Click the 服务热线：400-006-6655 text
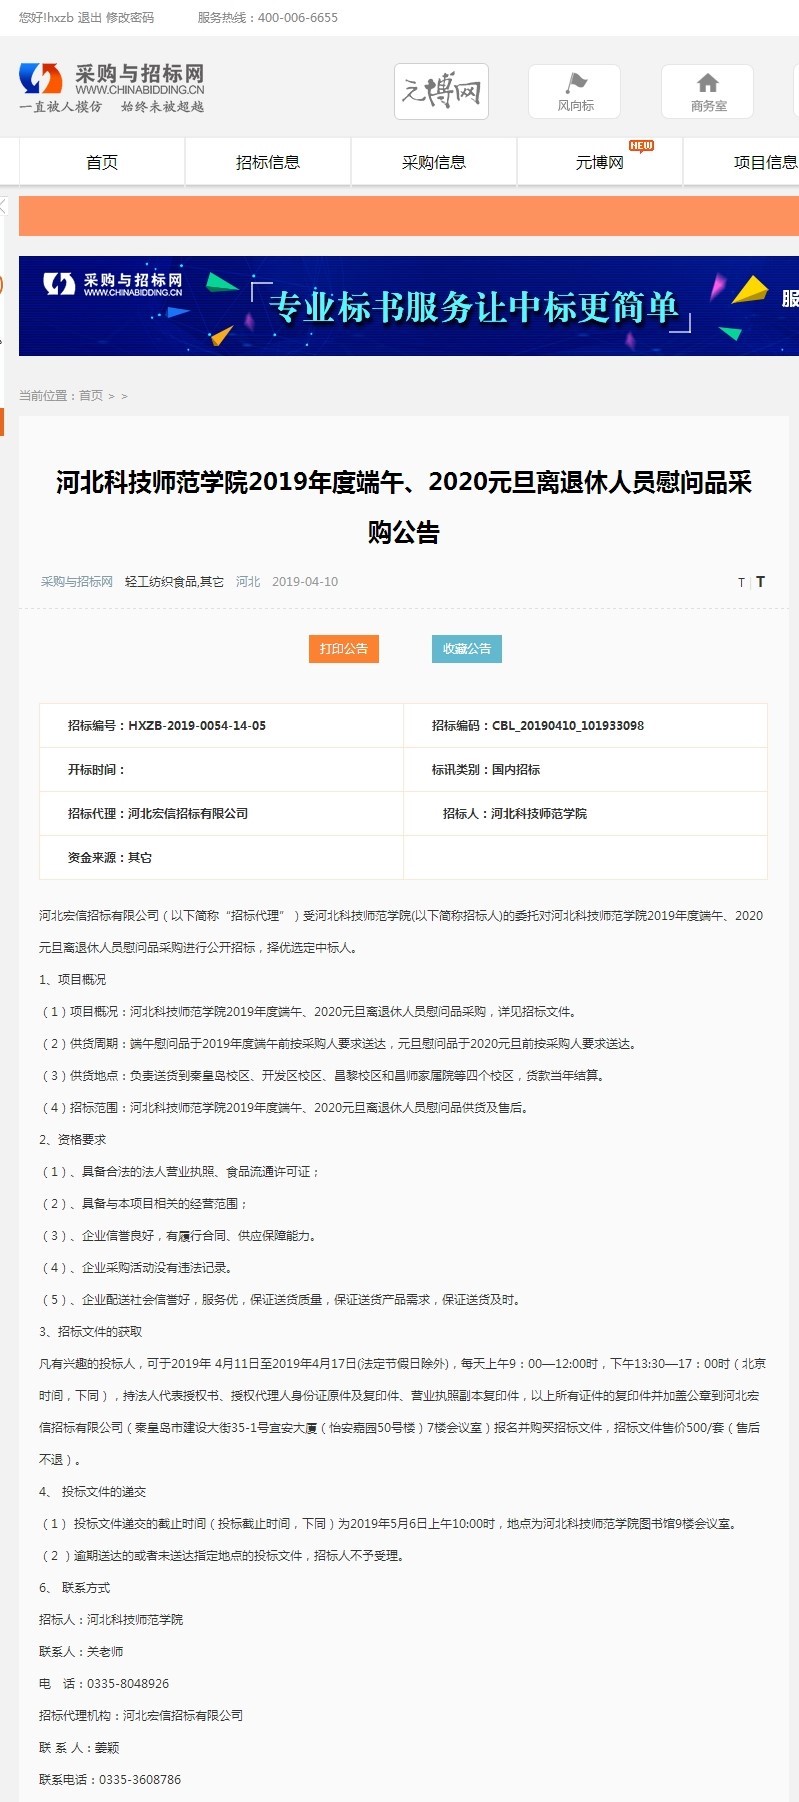Viewport: 799px width, 1802px height. coord(268,18)
